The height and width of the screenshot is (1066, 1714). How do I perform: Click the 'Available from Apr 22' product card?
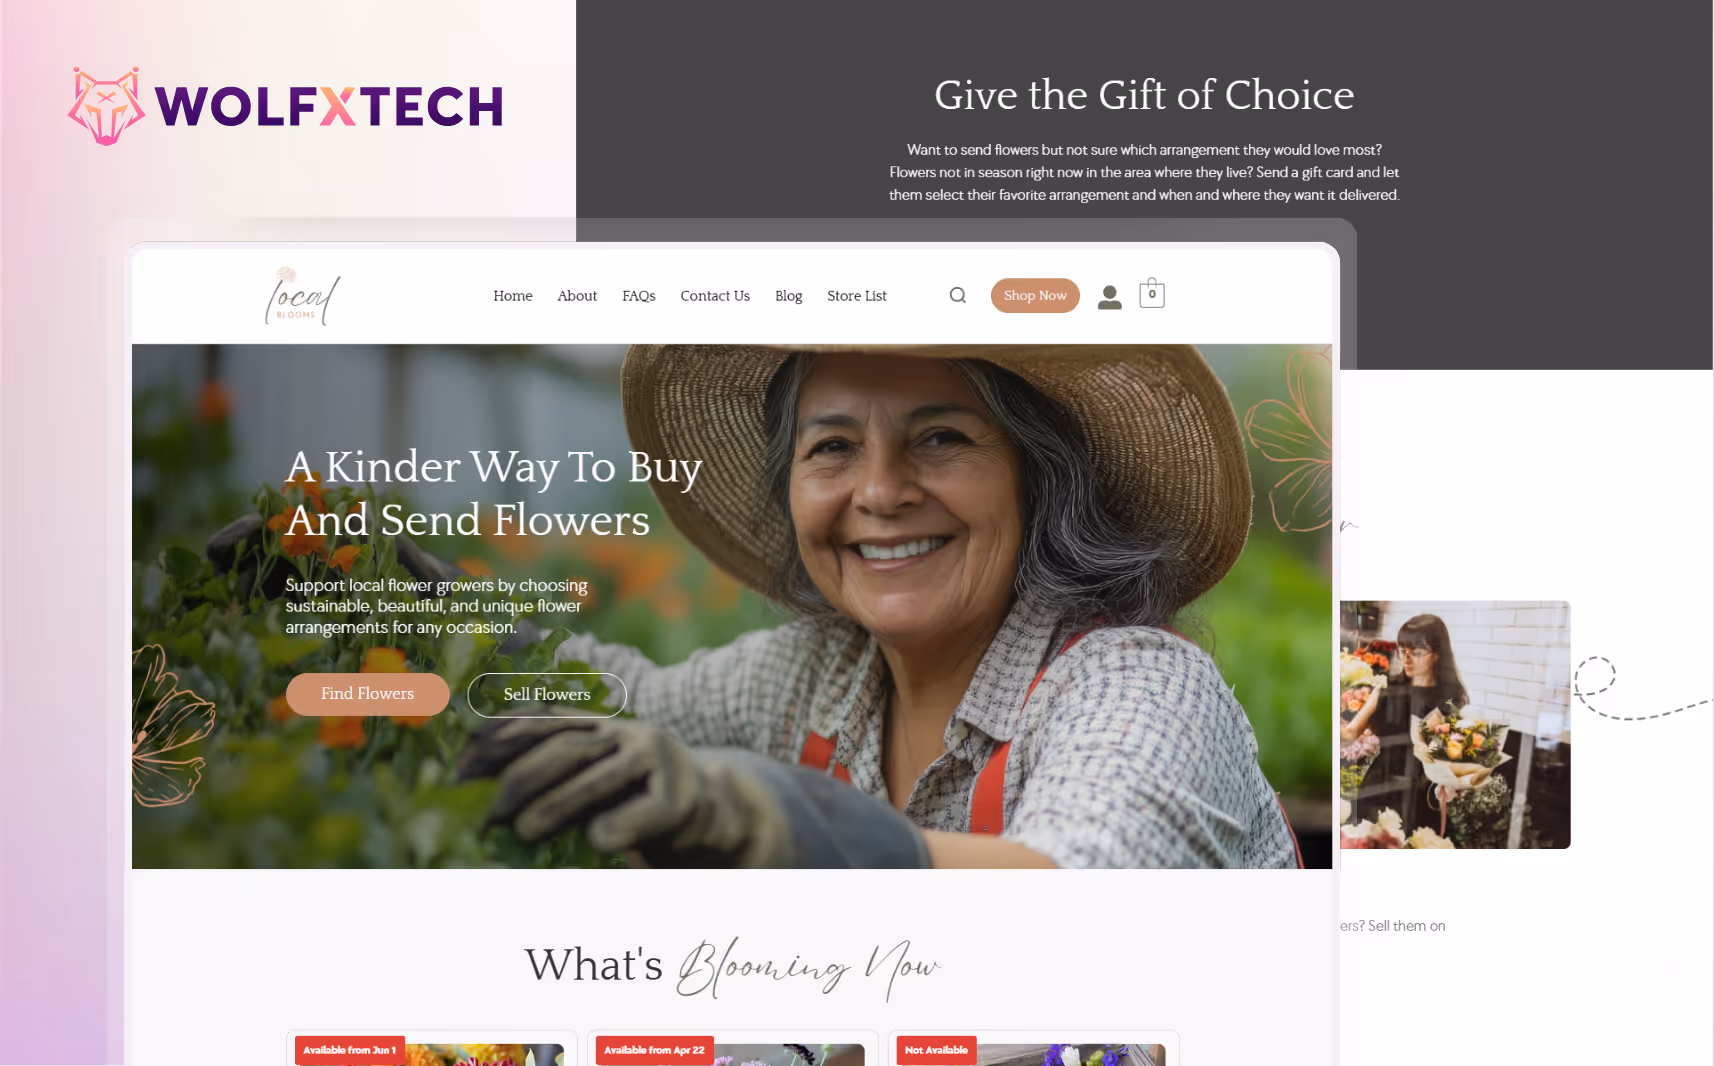pyautogui.click(x=733, y=1048)
